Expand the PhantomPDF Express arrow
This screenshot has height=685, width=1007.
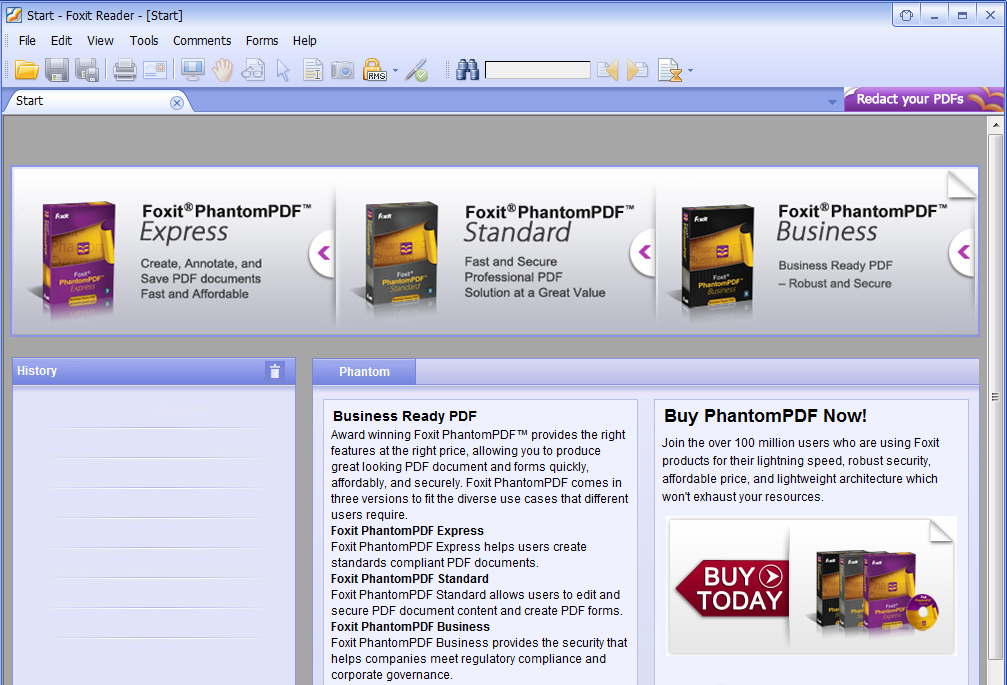[x=323, y=253]
